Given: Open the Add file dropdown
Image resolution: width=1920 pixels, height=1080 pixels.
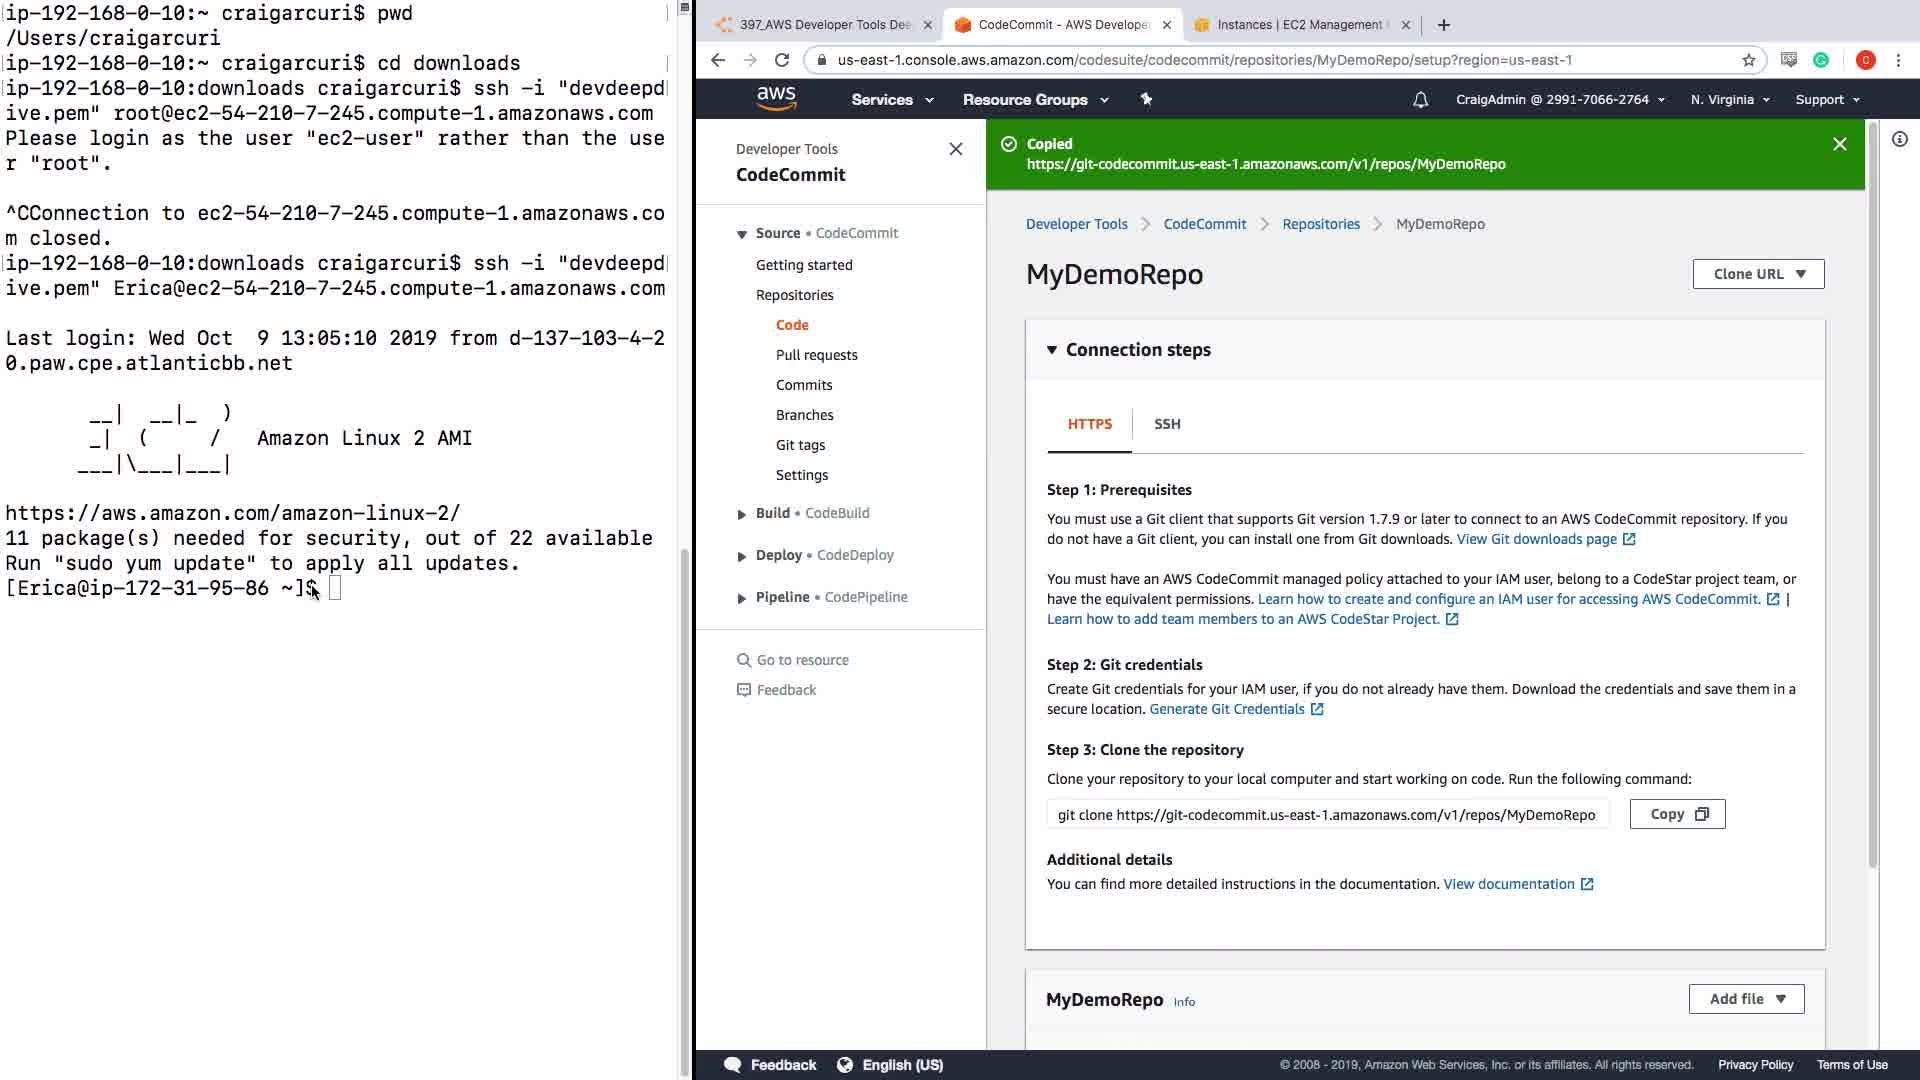Looking at the screenshot, I should (x=1746, y=999).
